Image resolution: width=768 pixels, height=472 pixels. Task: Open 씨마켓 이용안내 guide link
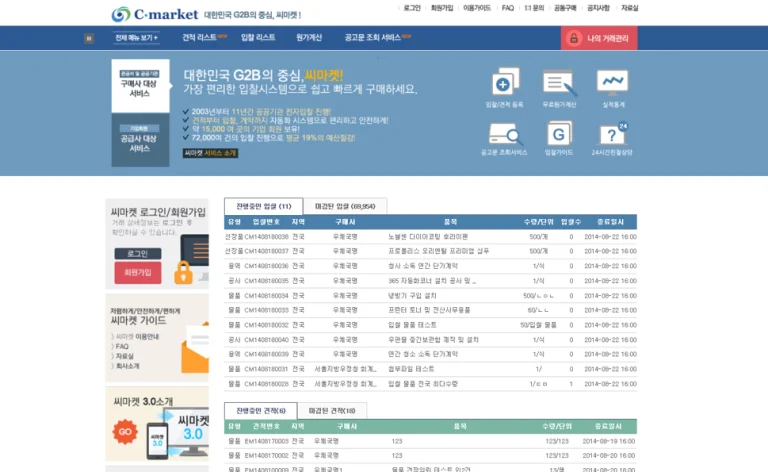coord(137,337)
